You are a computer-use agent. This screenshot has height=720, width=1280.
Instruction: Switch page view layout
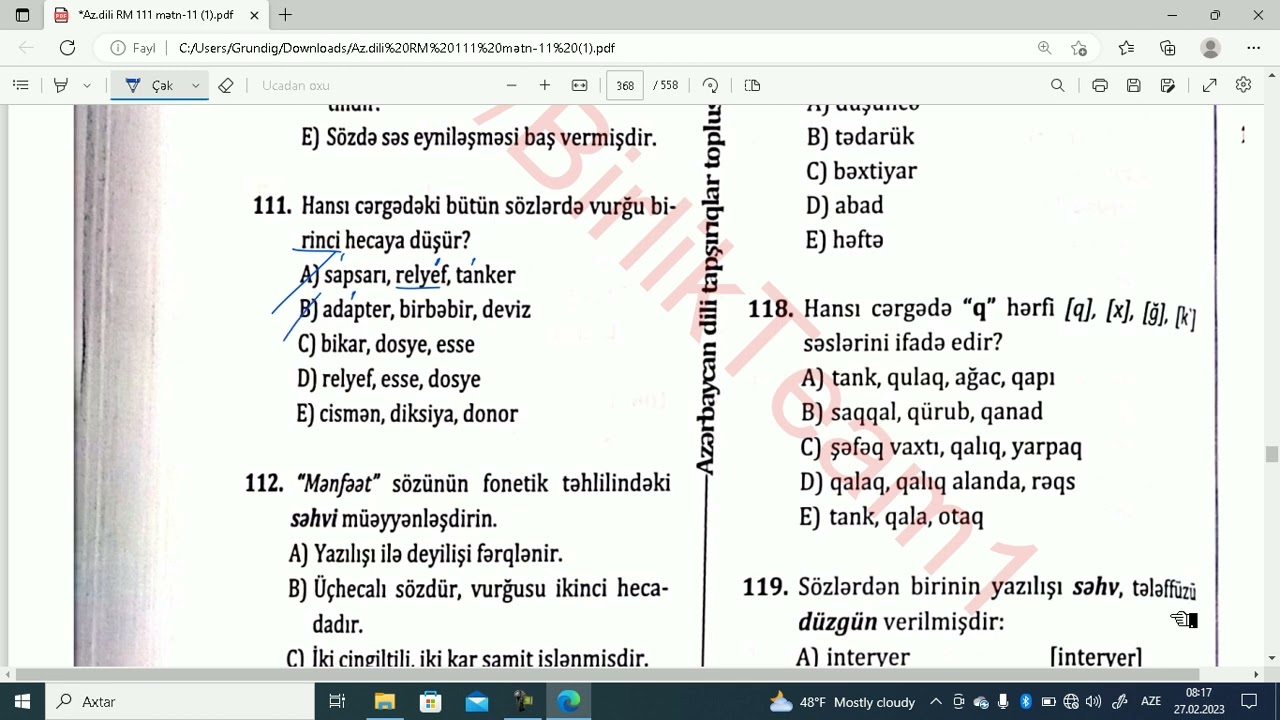pos(753,86)
